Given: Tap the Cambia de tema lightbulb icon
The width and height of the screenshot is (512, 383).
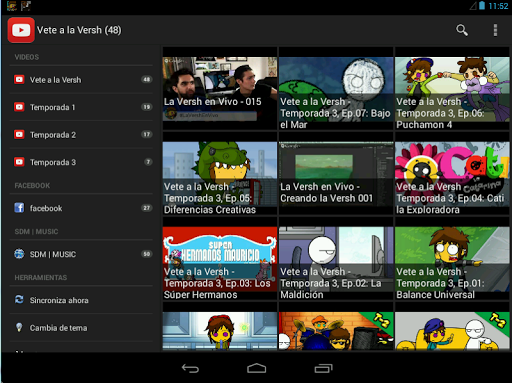Looking at the screenshot, I should tap(19, 327).
